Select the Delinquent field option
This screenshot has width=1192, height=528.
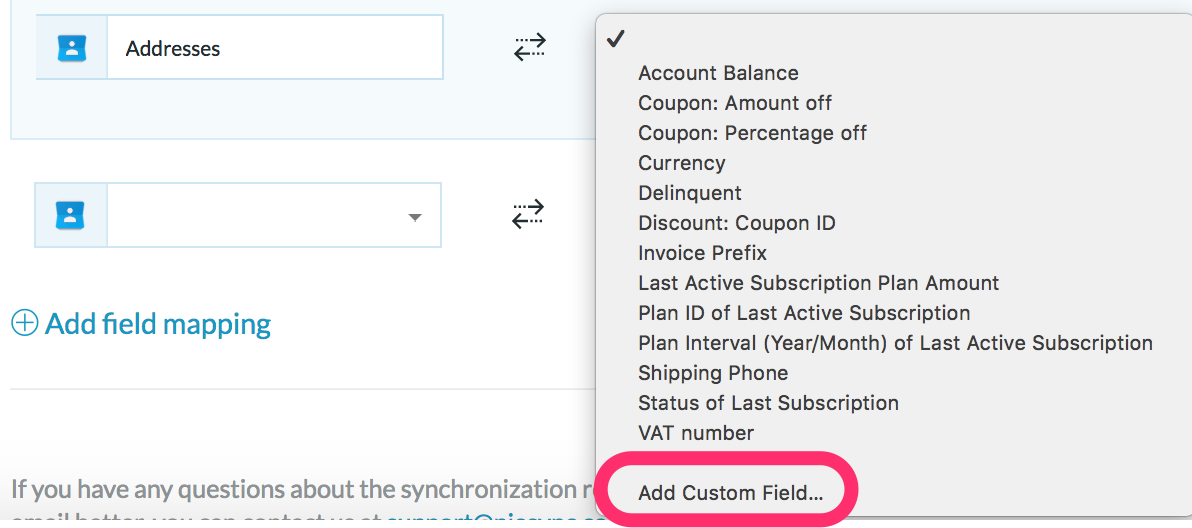(x=690, y=193)
